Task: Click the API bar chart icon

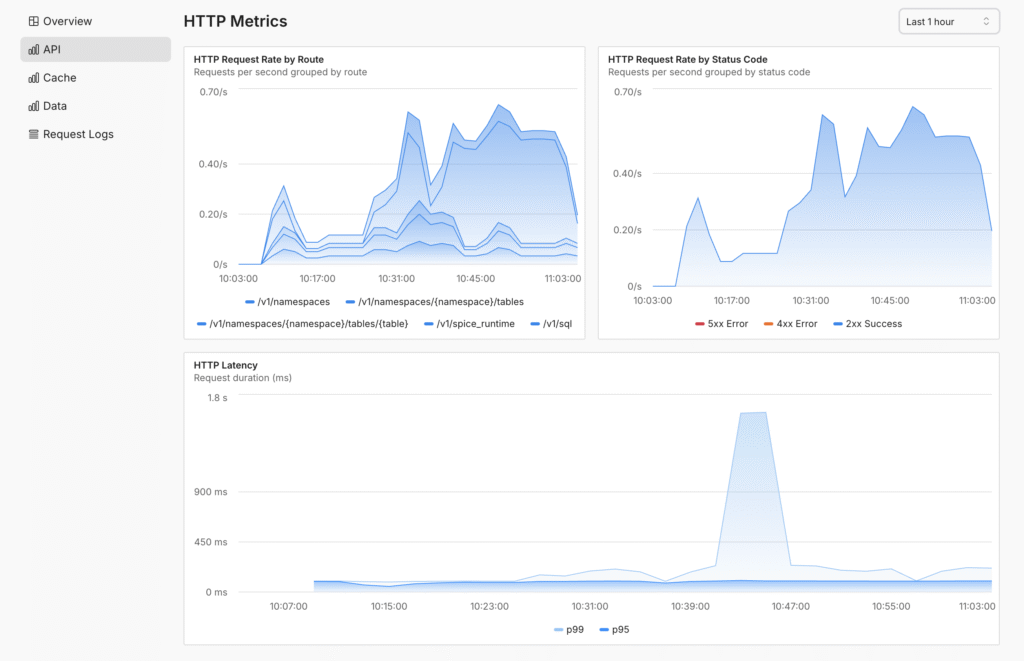Action: pyautogui.click(x=34, y=49)
